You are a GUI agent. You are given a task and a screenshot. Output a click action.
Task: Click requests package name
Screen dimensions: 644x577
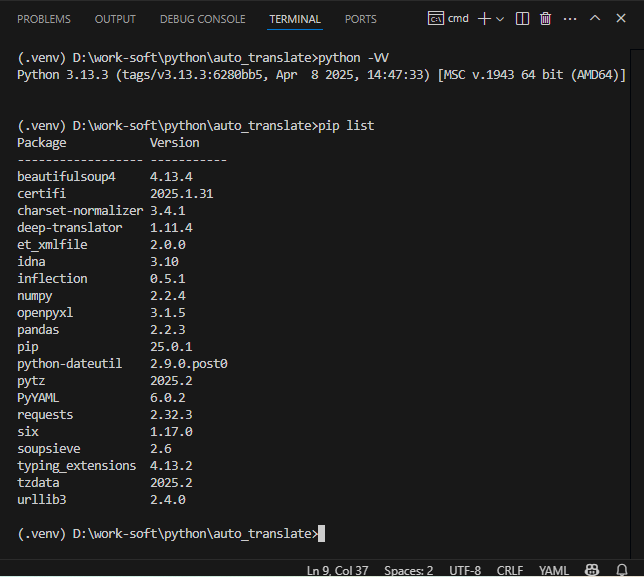tap(45, 415)
